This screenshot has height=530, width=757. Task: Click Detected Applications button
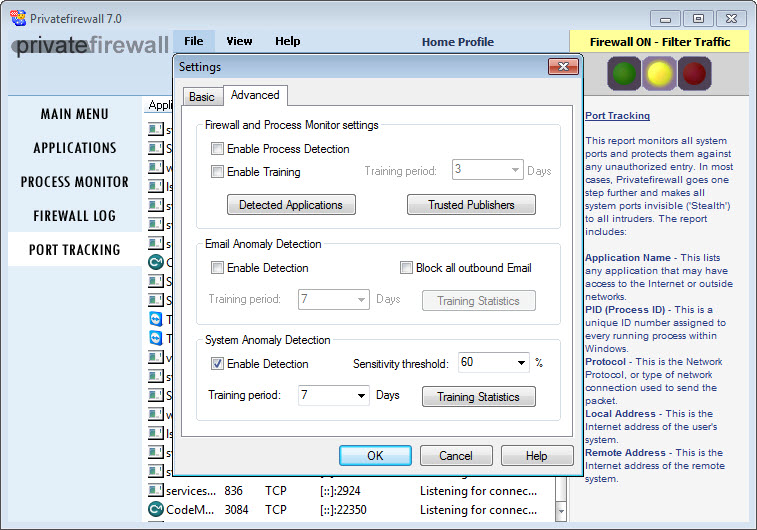(291, 205)
